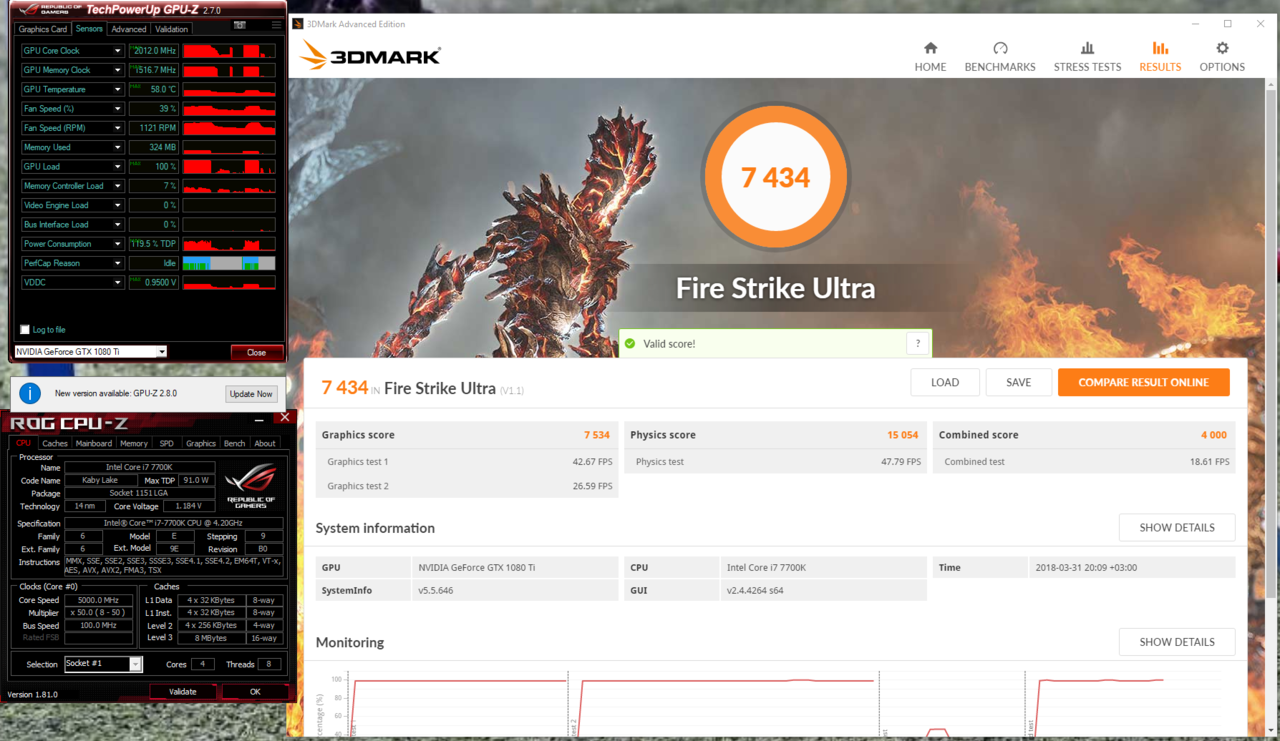This screenshot has width=1280, height=741.
Task: Open GPU Memory Clock sensor dropdown
Action: (x=117, y=70)
